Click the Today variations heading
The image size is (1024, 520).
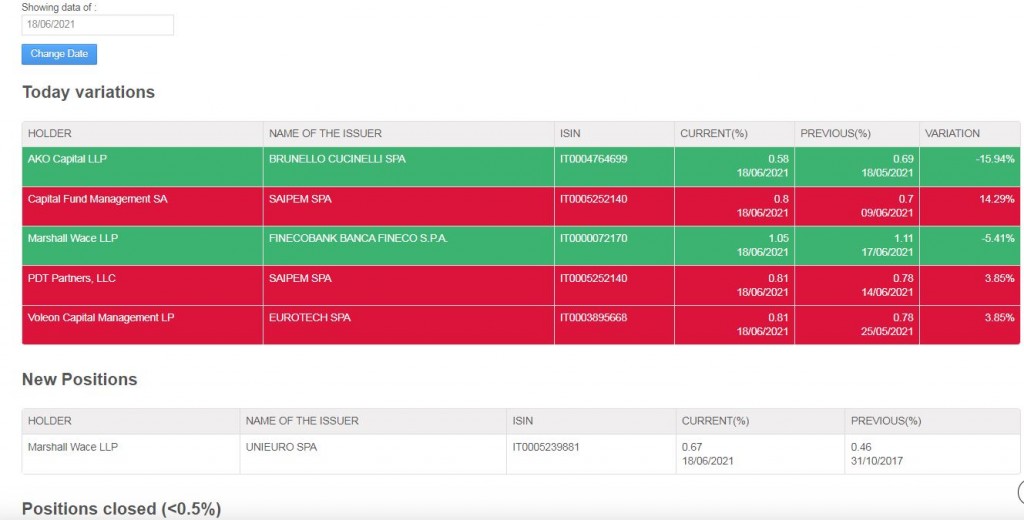click(88, 92)
